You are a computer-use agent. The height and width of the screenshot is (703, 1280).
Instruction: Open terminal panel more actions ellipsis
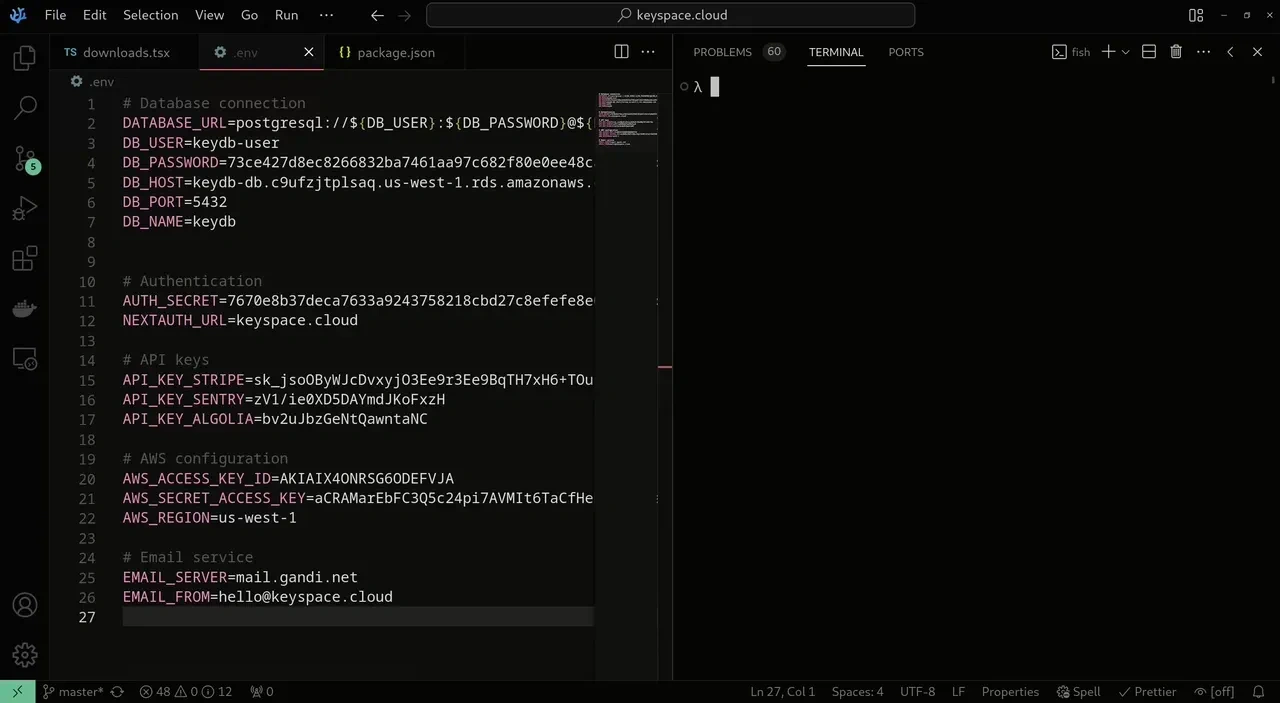click(x=1203, y=52)
